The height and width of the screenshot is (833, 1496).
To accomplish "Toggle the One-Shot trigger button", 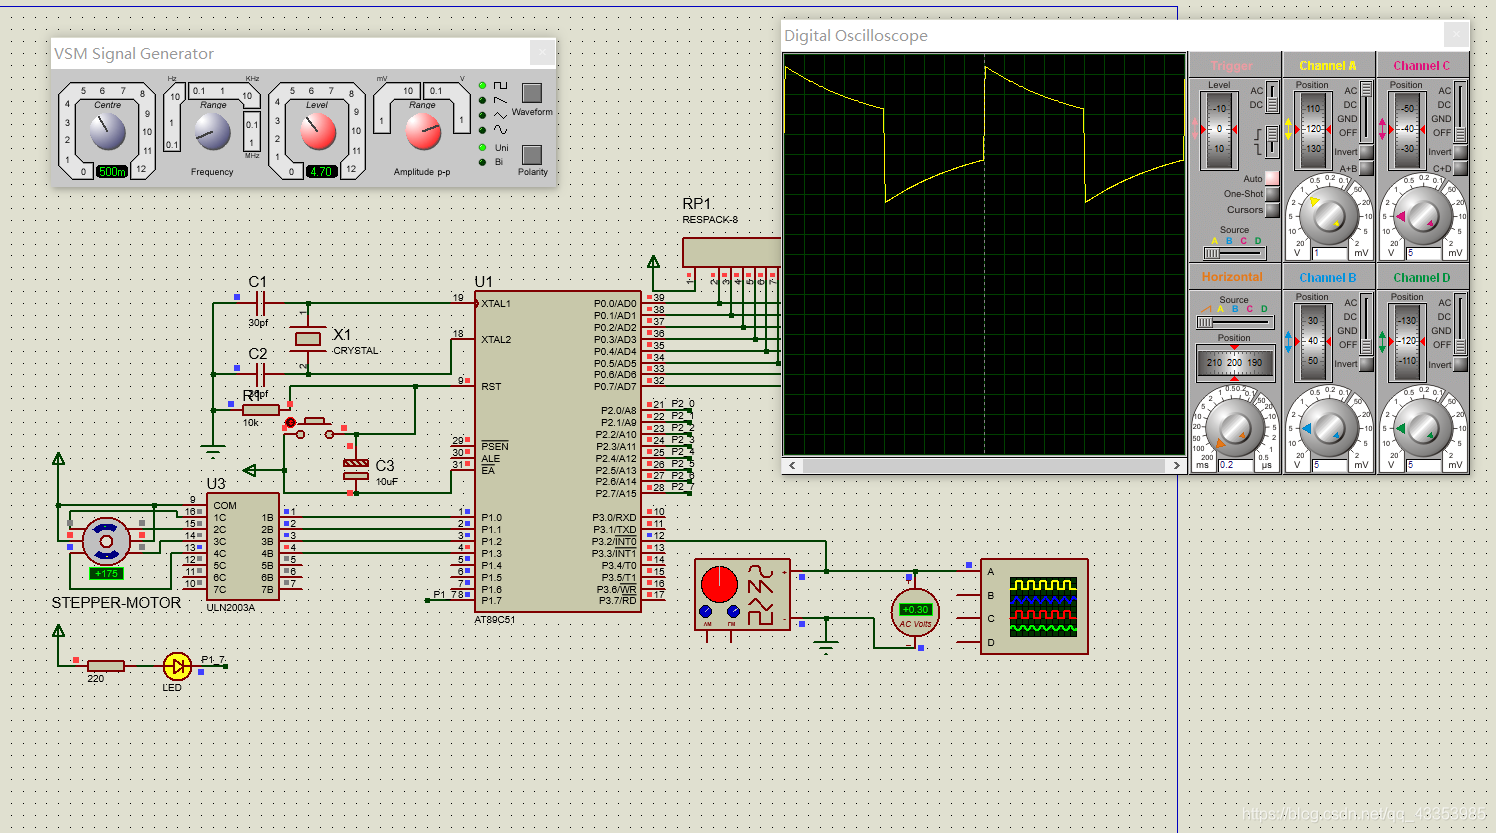I will click(x=1272, y=194).
